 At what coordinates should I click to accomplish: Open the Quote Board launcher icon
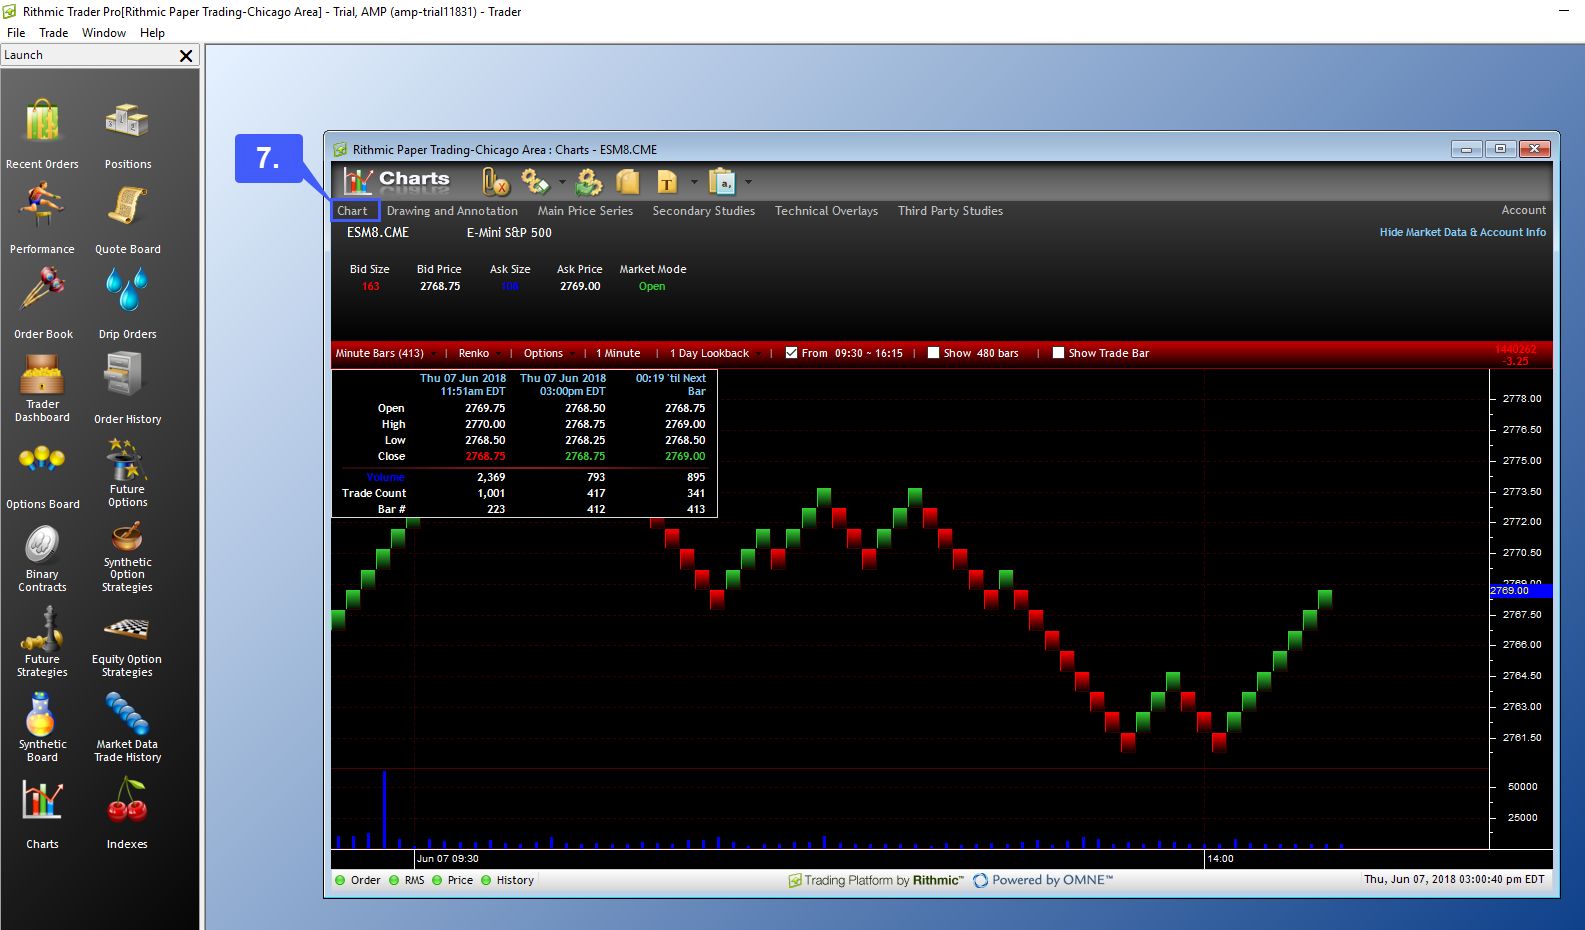[127, 206]
